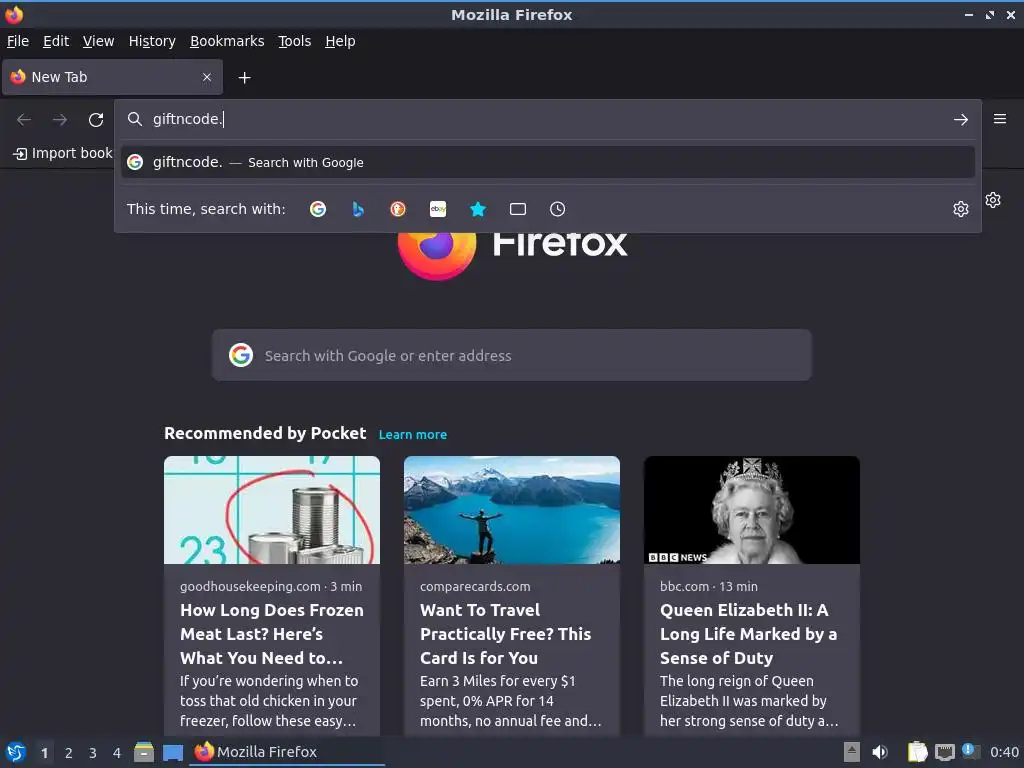Open search settings gear in urlbar dropdown
This screenshot has height=768, width=1024.
tap(961, 209)
